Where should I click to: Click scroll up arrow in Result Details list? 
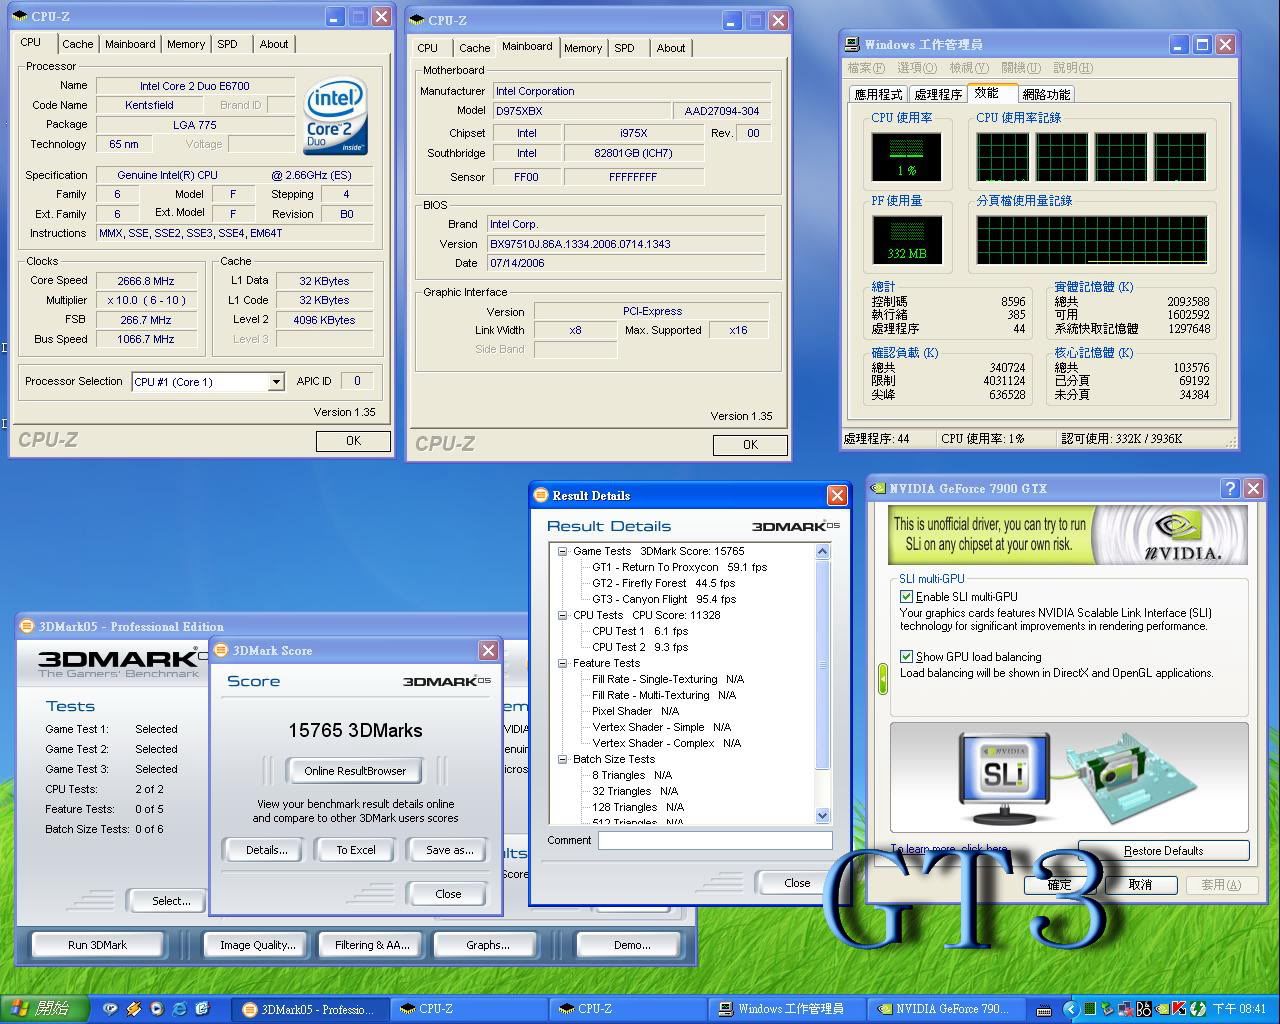823,552
